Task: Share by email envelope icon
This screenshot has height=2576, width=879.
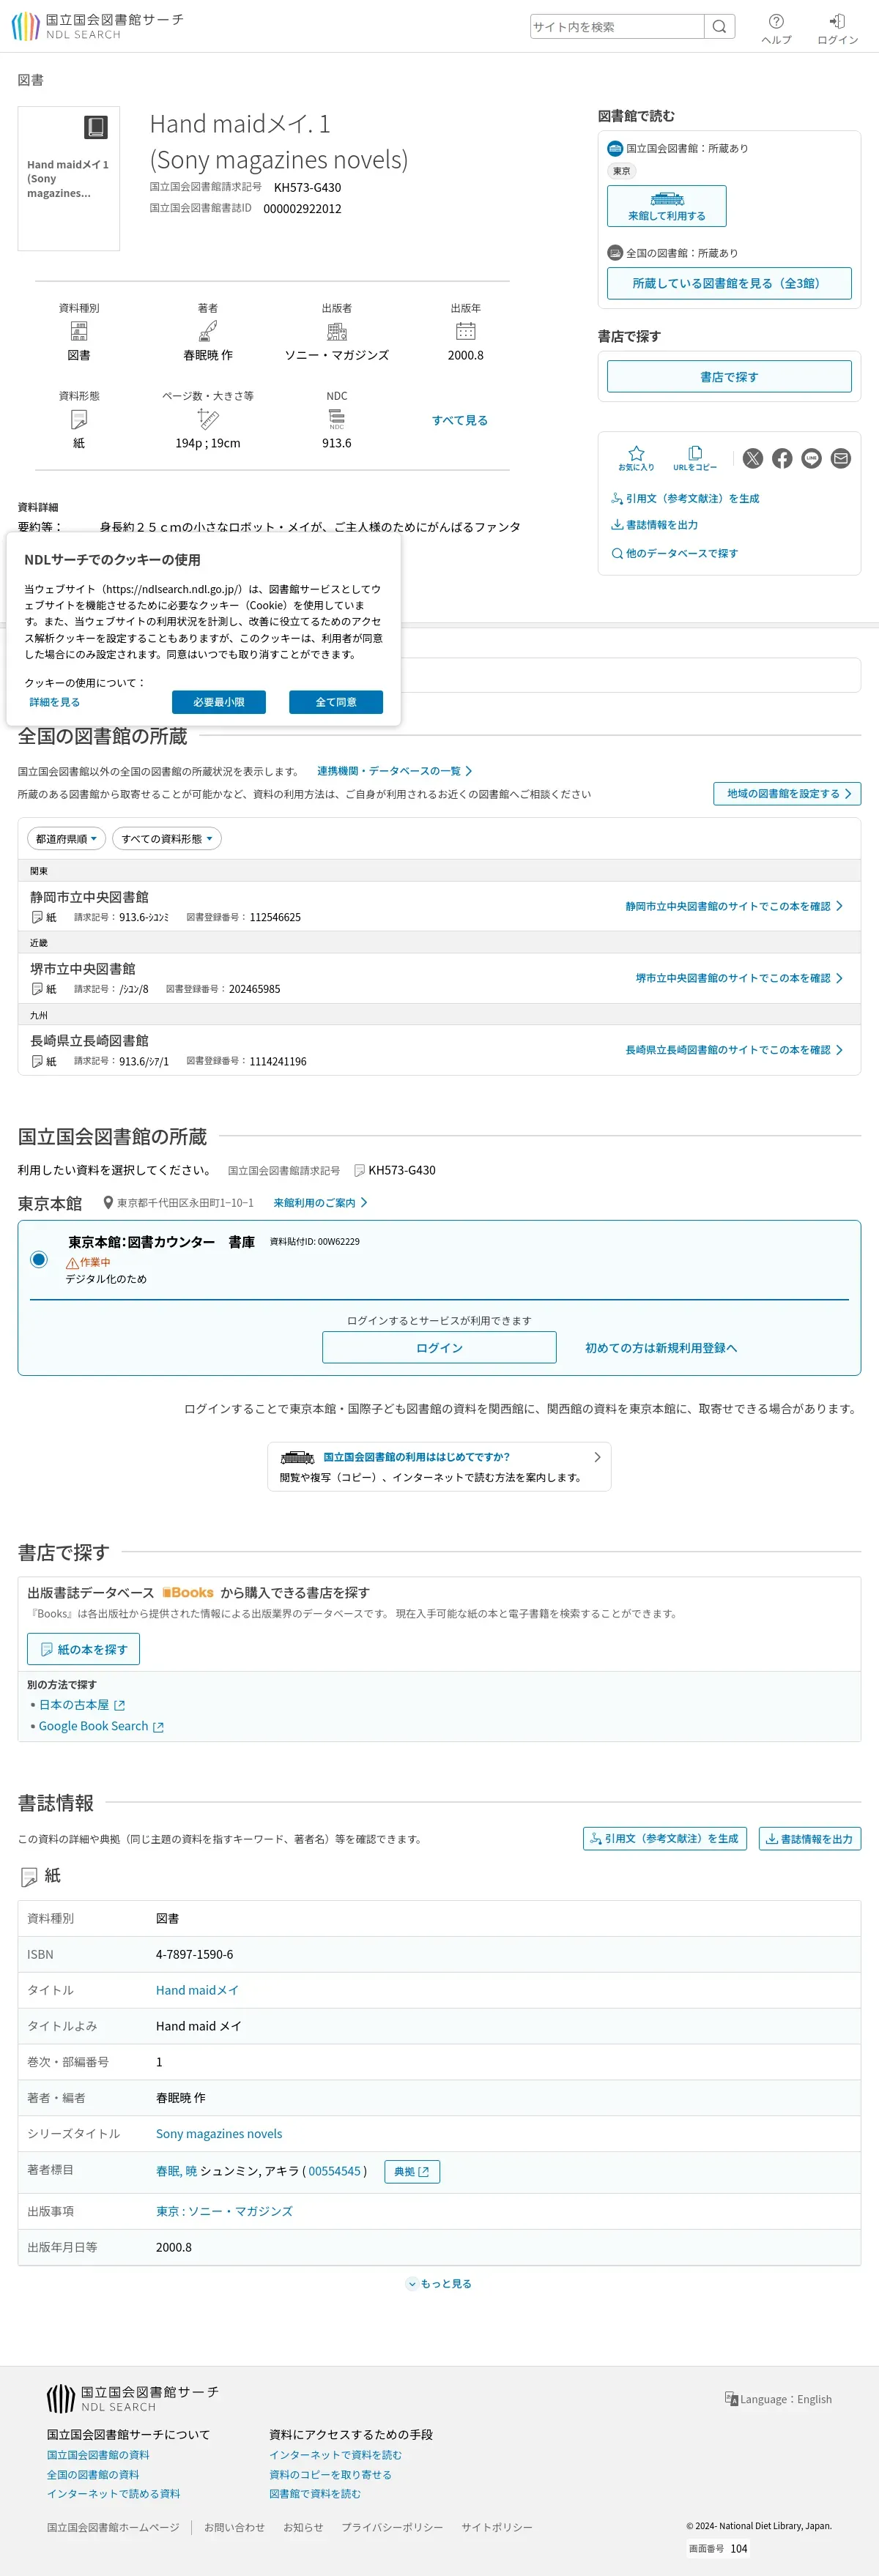Action: [841, 458]
